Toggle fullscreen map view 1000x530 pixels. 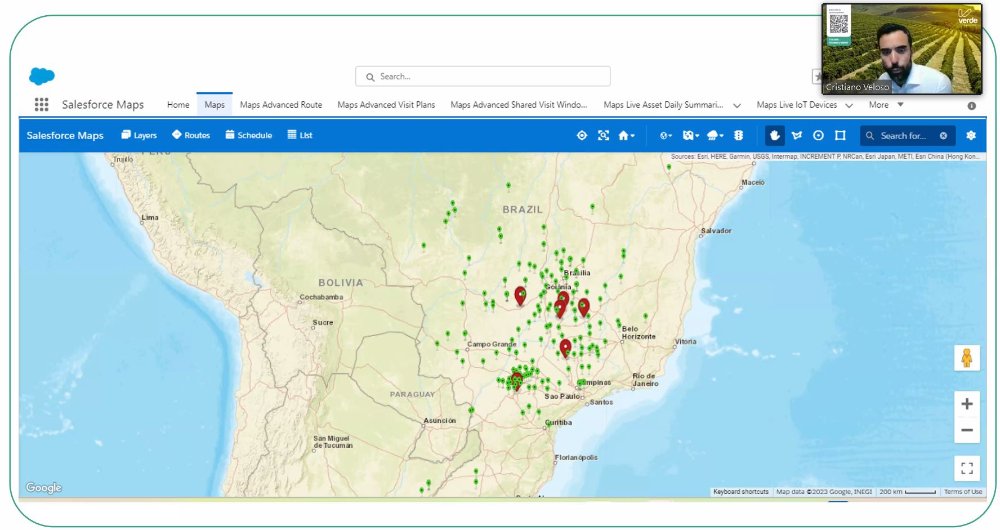pos(966,467)
